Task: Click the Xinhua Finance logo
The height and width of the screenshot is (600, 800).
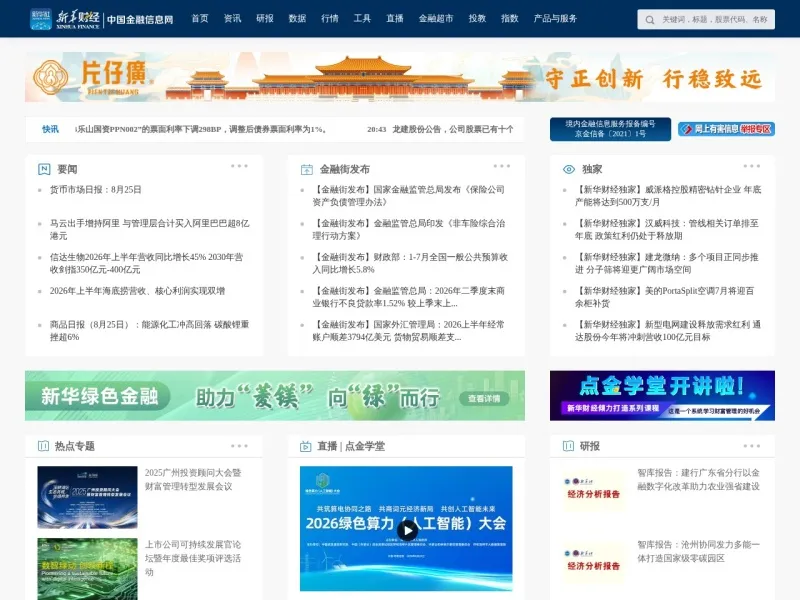Action: tap(65, 19)
